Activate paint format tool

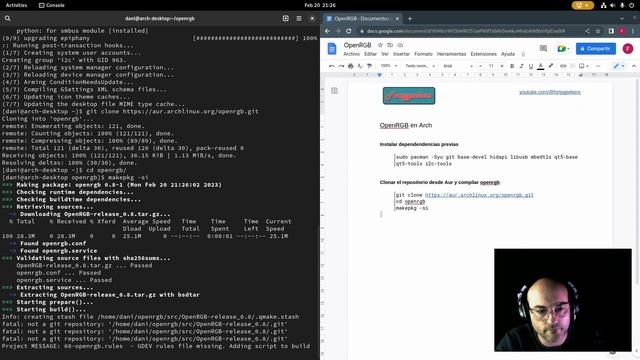(369, 66)
